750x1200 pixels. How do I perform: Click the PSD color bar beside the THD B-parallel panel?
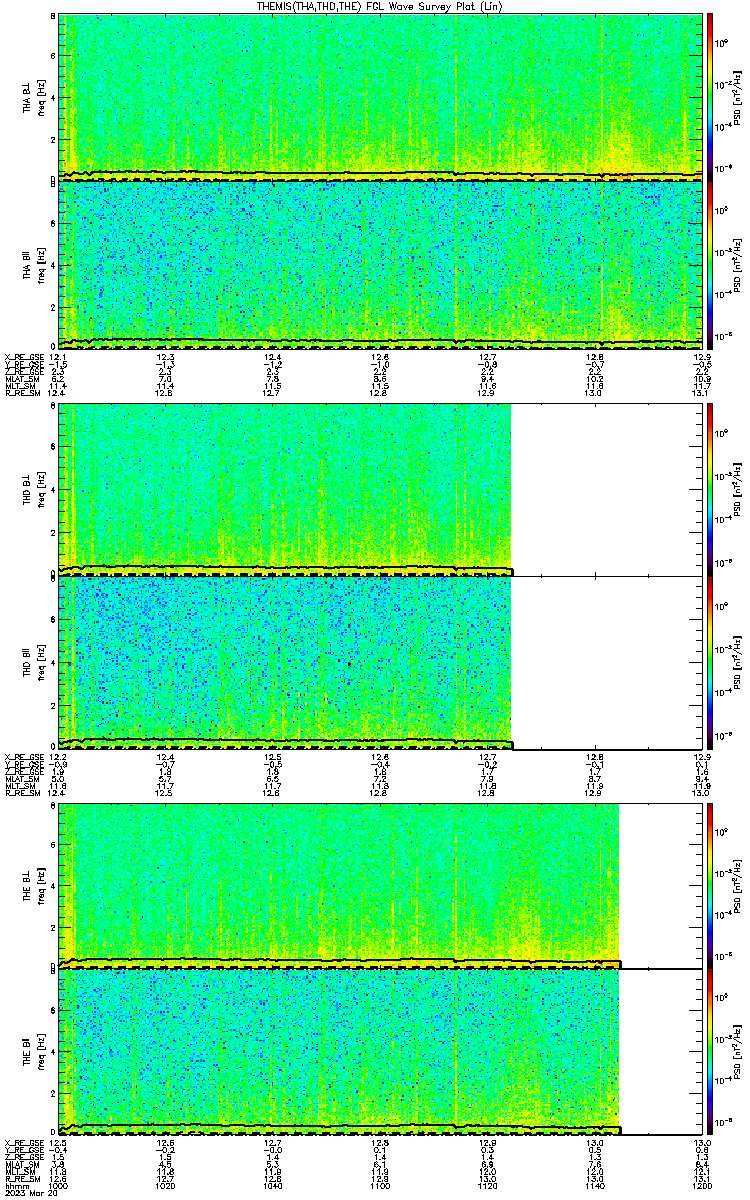tap(710, 662)
